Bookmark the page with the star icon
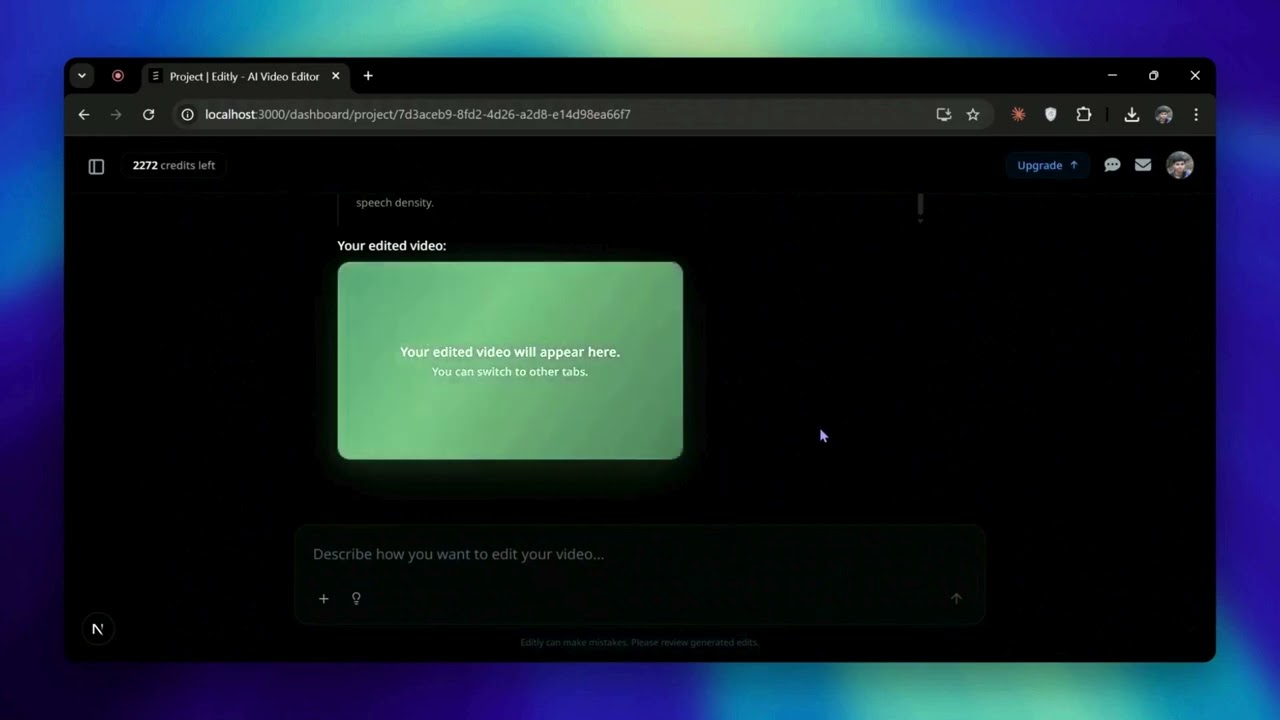1280x720 pixels. tap(973, 115)
